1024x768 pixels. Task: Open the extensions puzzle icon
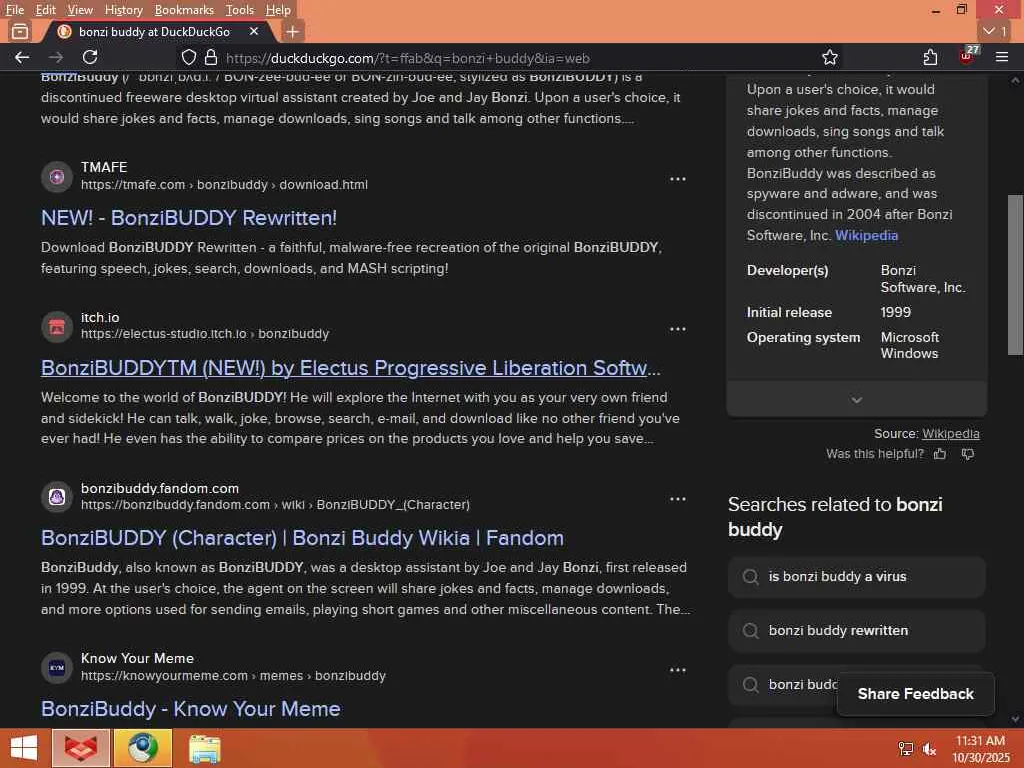[x=930, y=57]
